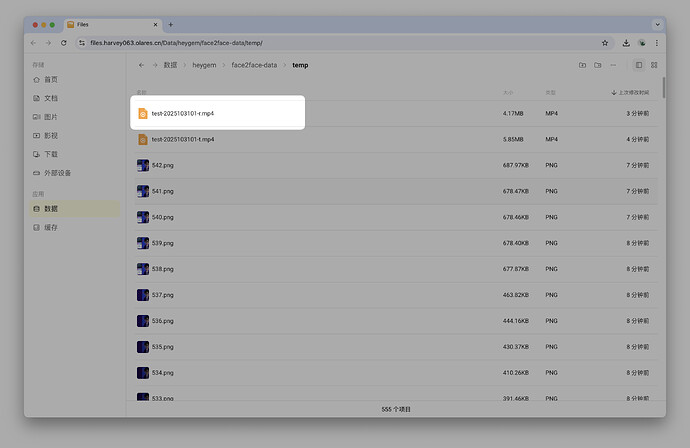Click the upload folder icon in toolbar

point(598,65)
